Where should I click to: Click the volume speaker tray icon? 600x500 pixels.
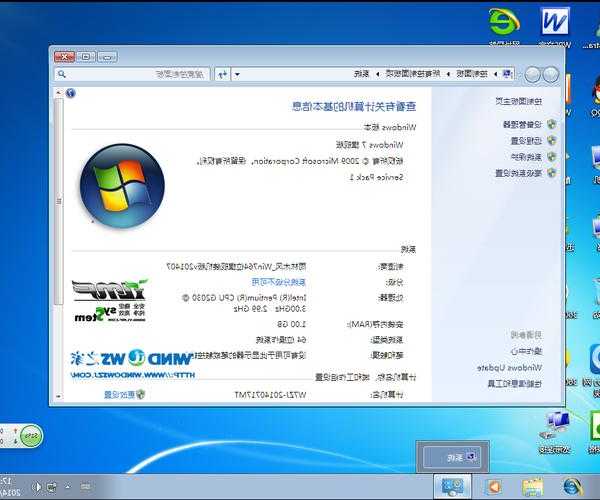point(35,487)
